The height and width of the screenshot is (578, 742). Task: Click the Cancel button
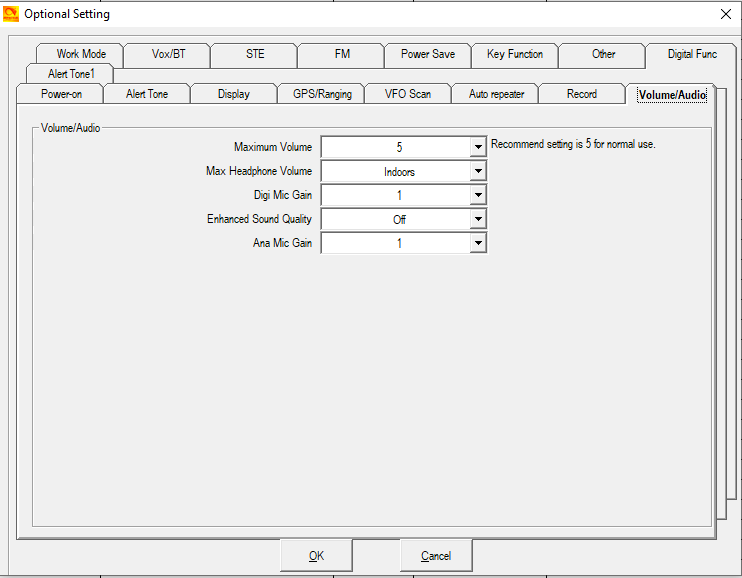click(436, 555)
